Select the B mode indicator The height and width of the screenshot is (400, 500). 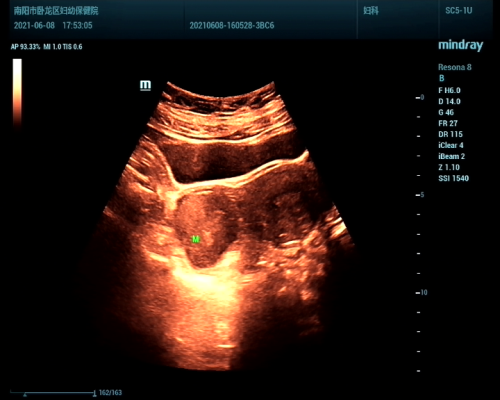[442, 78]
